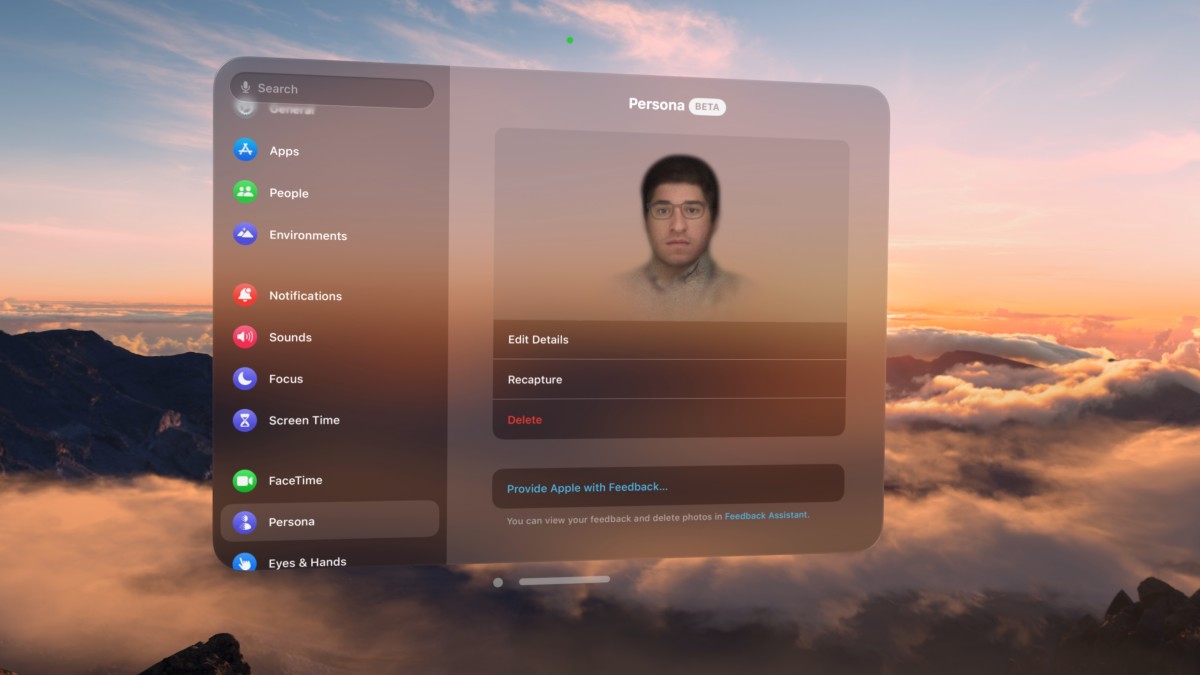Screen dimensions: 1200x675
Task: Select Notifications label in sidebar
Action: pos(305,296)
